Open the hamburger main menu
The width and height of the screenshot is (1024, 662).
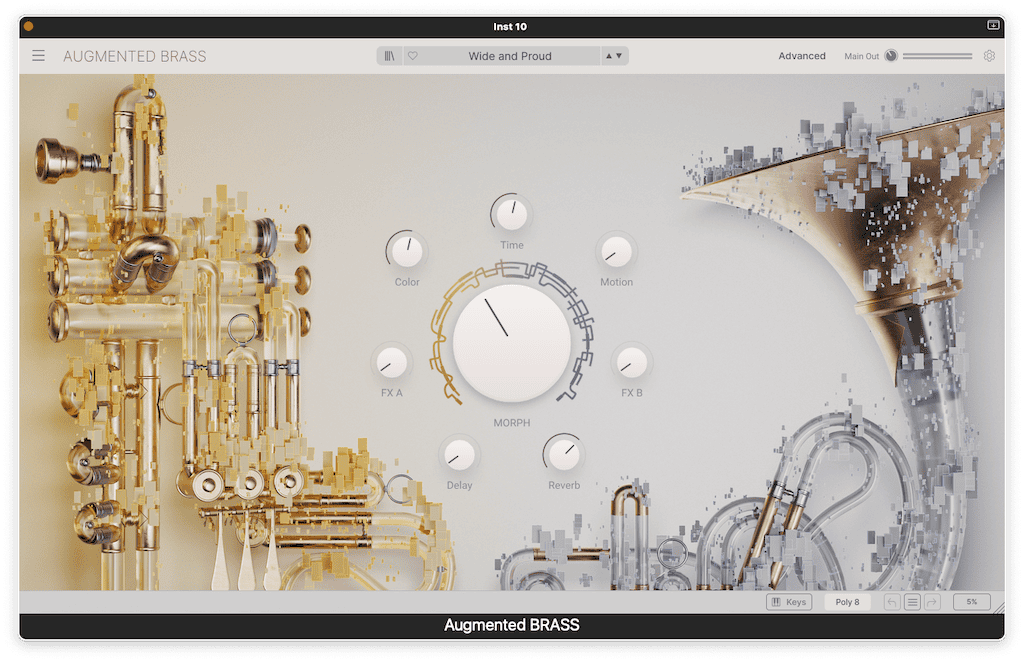click(x=39, y=56)
